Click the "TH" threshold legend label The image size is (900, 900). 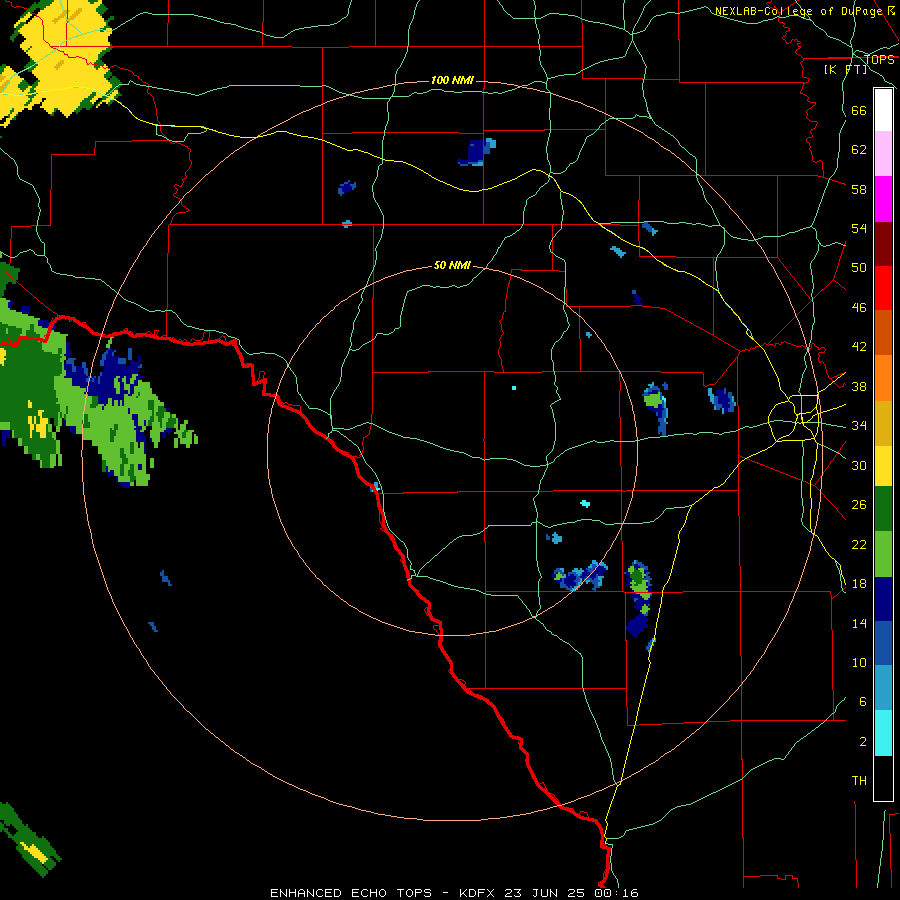pyautogui.click(x=859, y=780)
